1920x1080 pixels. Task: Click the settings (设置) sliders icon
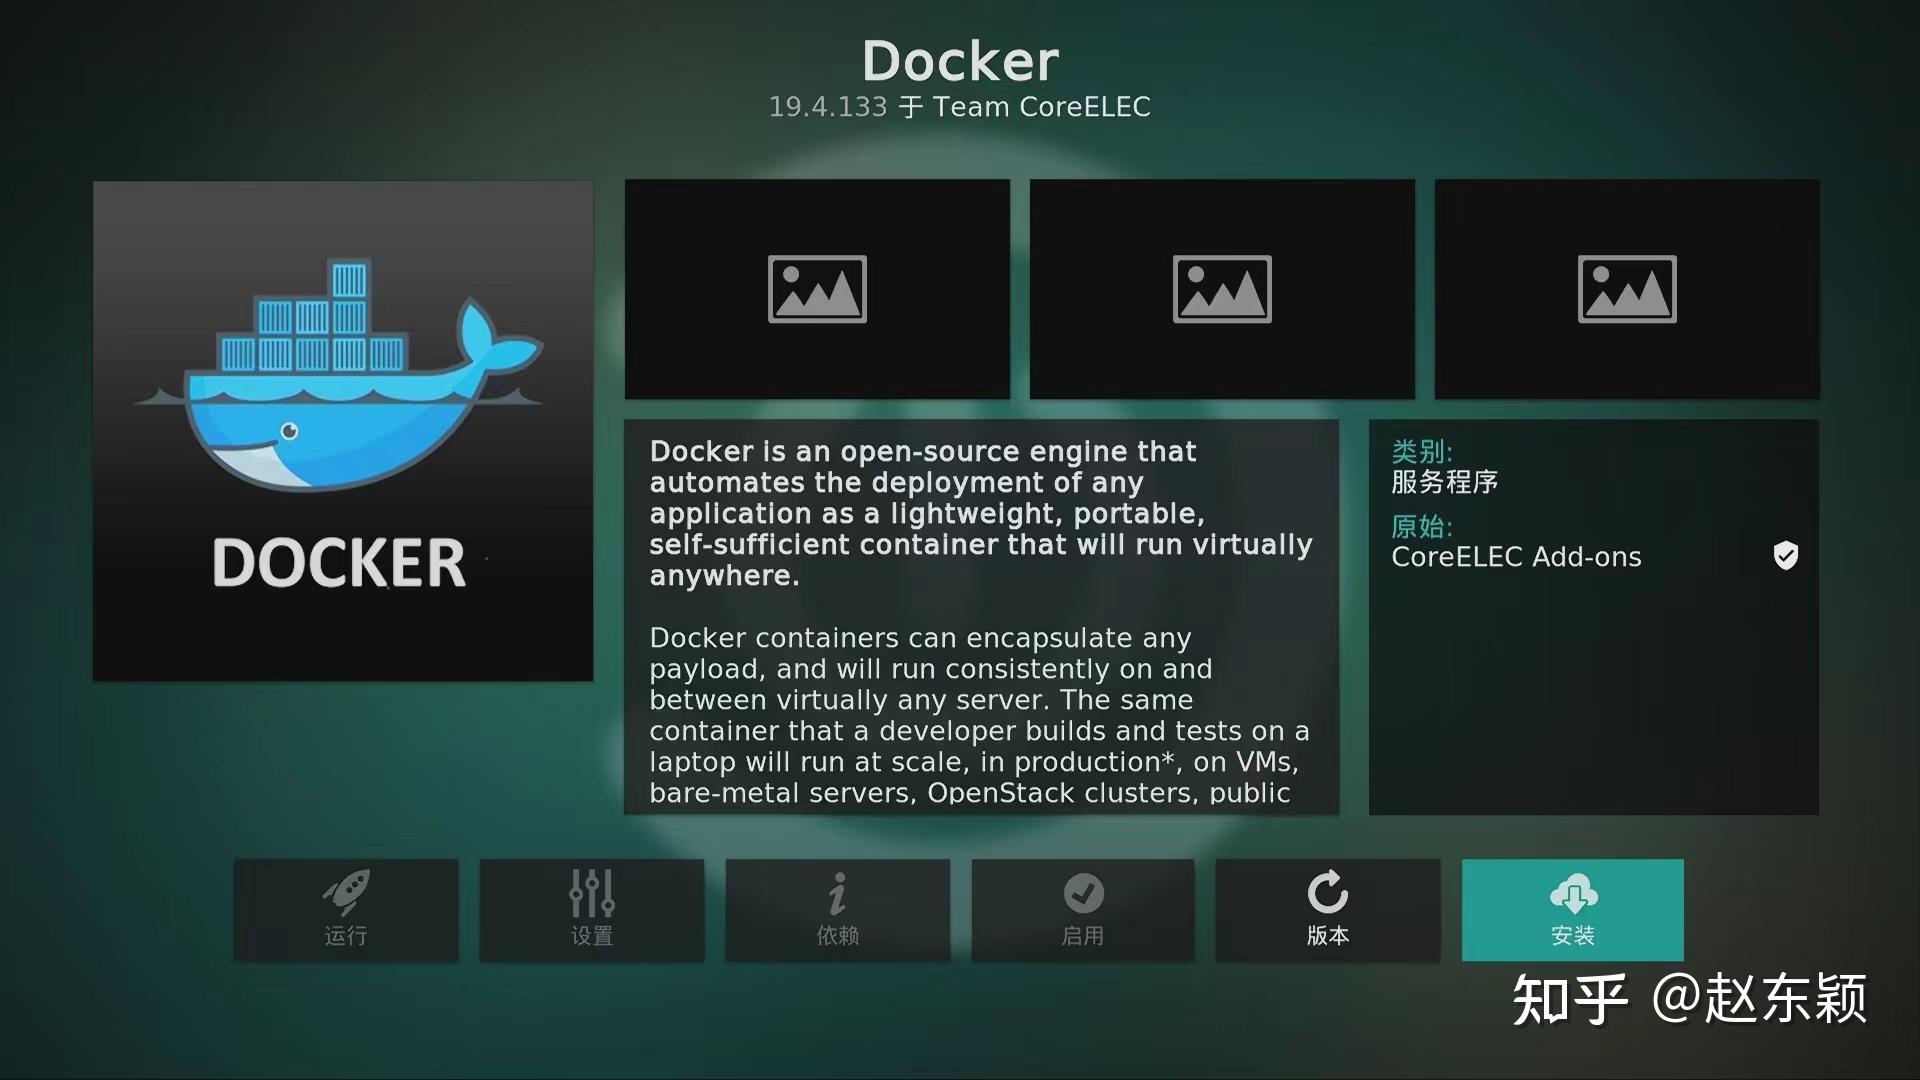(592, 893)
